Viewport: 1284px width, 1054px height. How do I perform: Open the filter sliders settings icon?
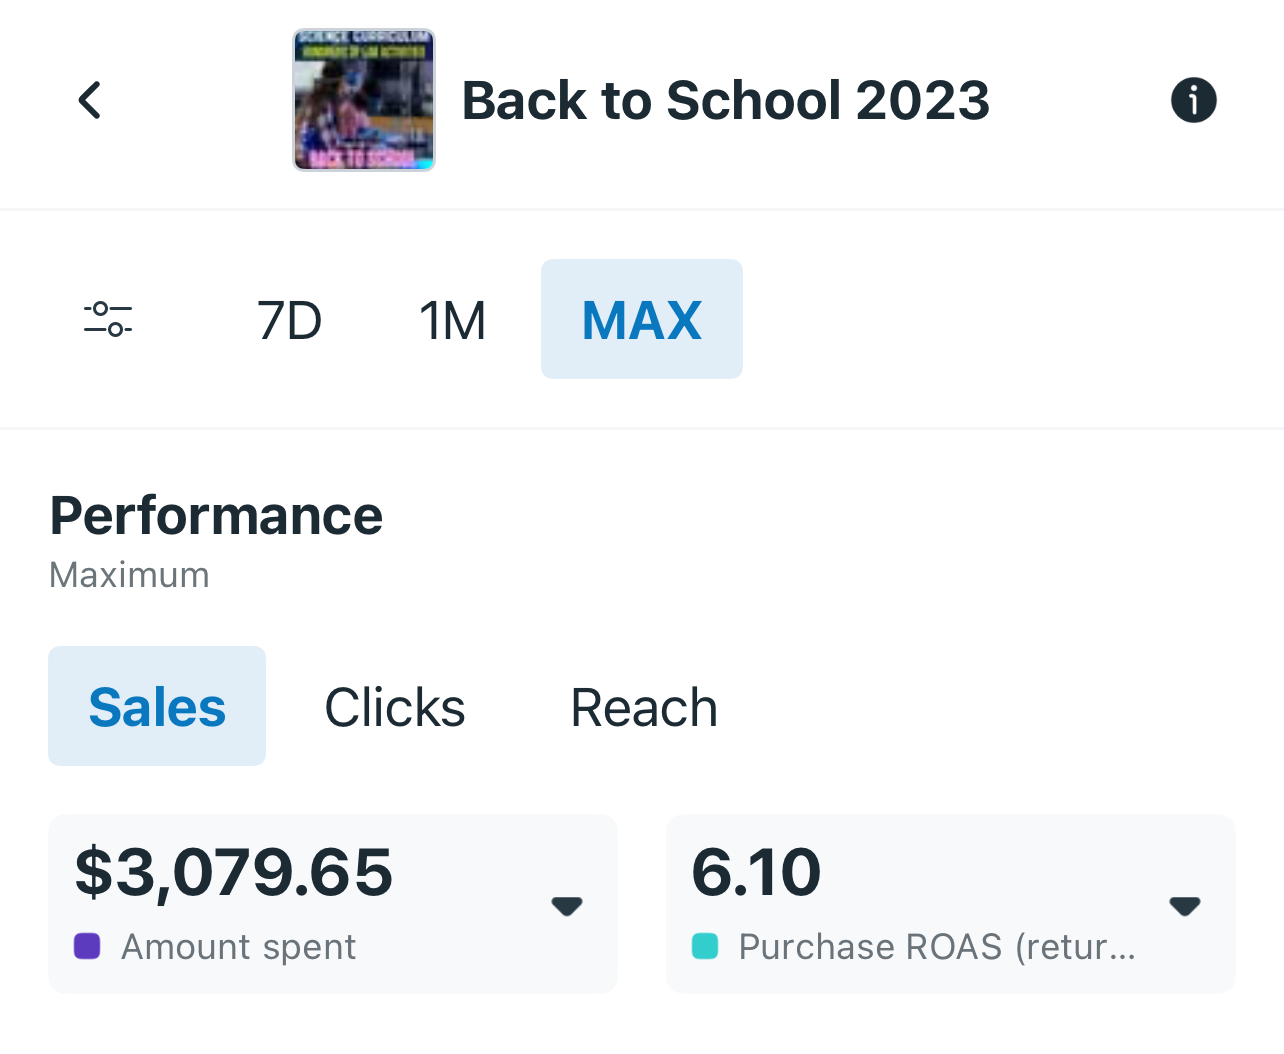pos(108,319)
